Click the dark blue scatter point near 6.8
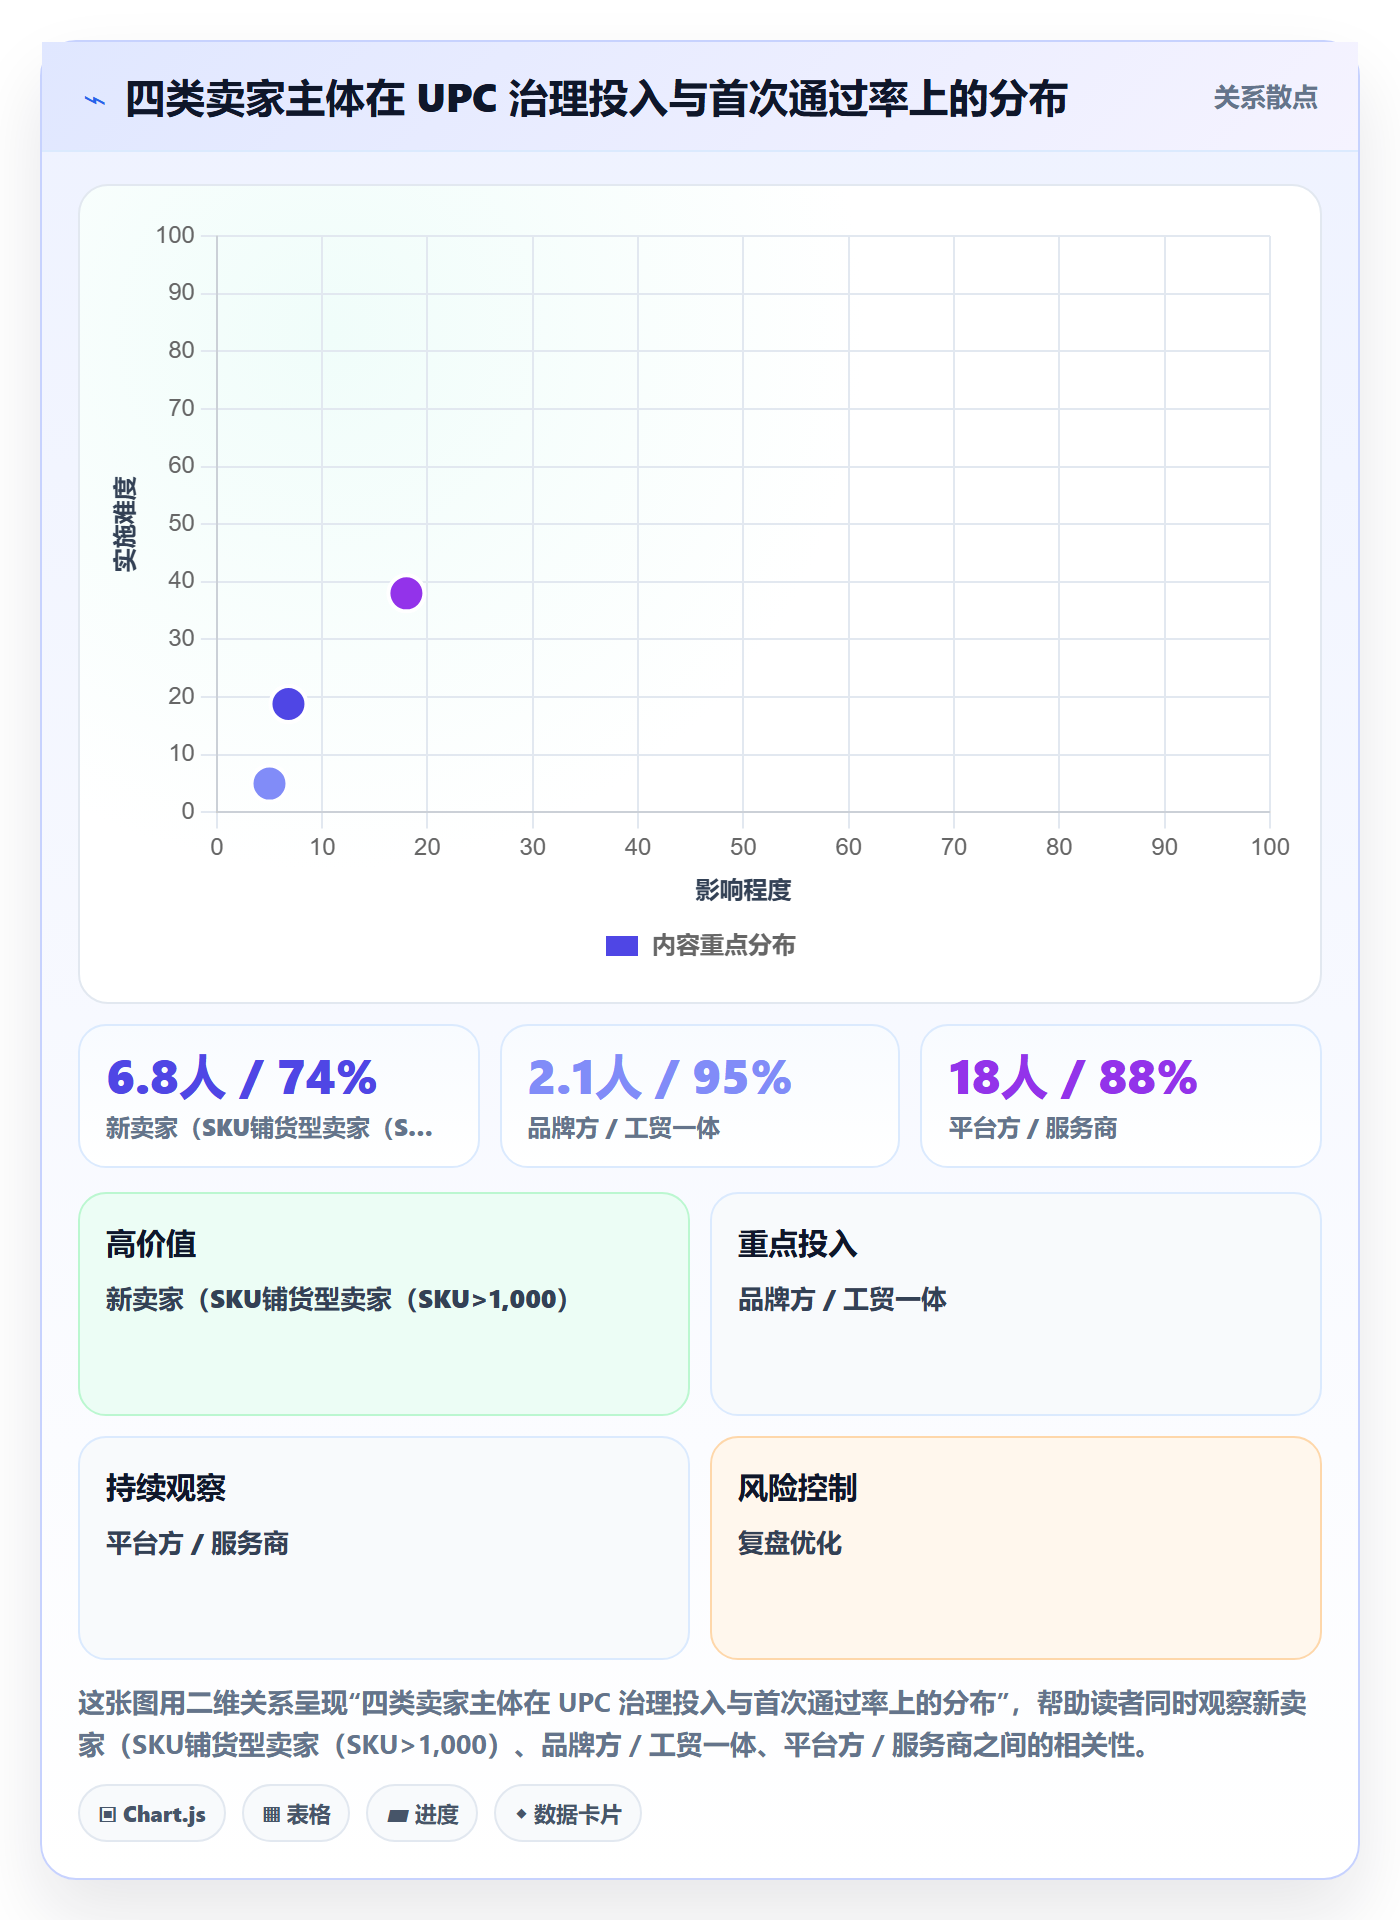This screenshot has width=1400, height=1920. 288,704
